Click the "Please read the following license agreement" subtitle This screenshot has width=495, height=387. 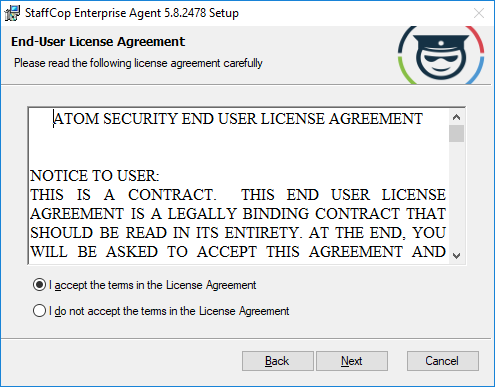click(x=138, y=63)
